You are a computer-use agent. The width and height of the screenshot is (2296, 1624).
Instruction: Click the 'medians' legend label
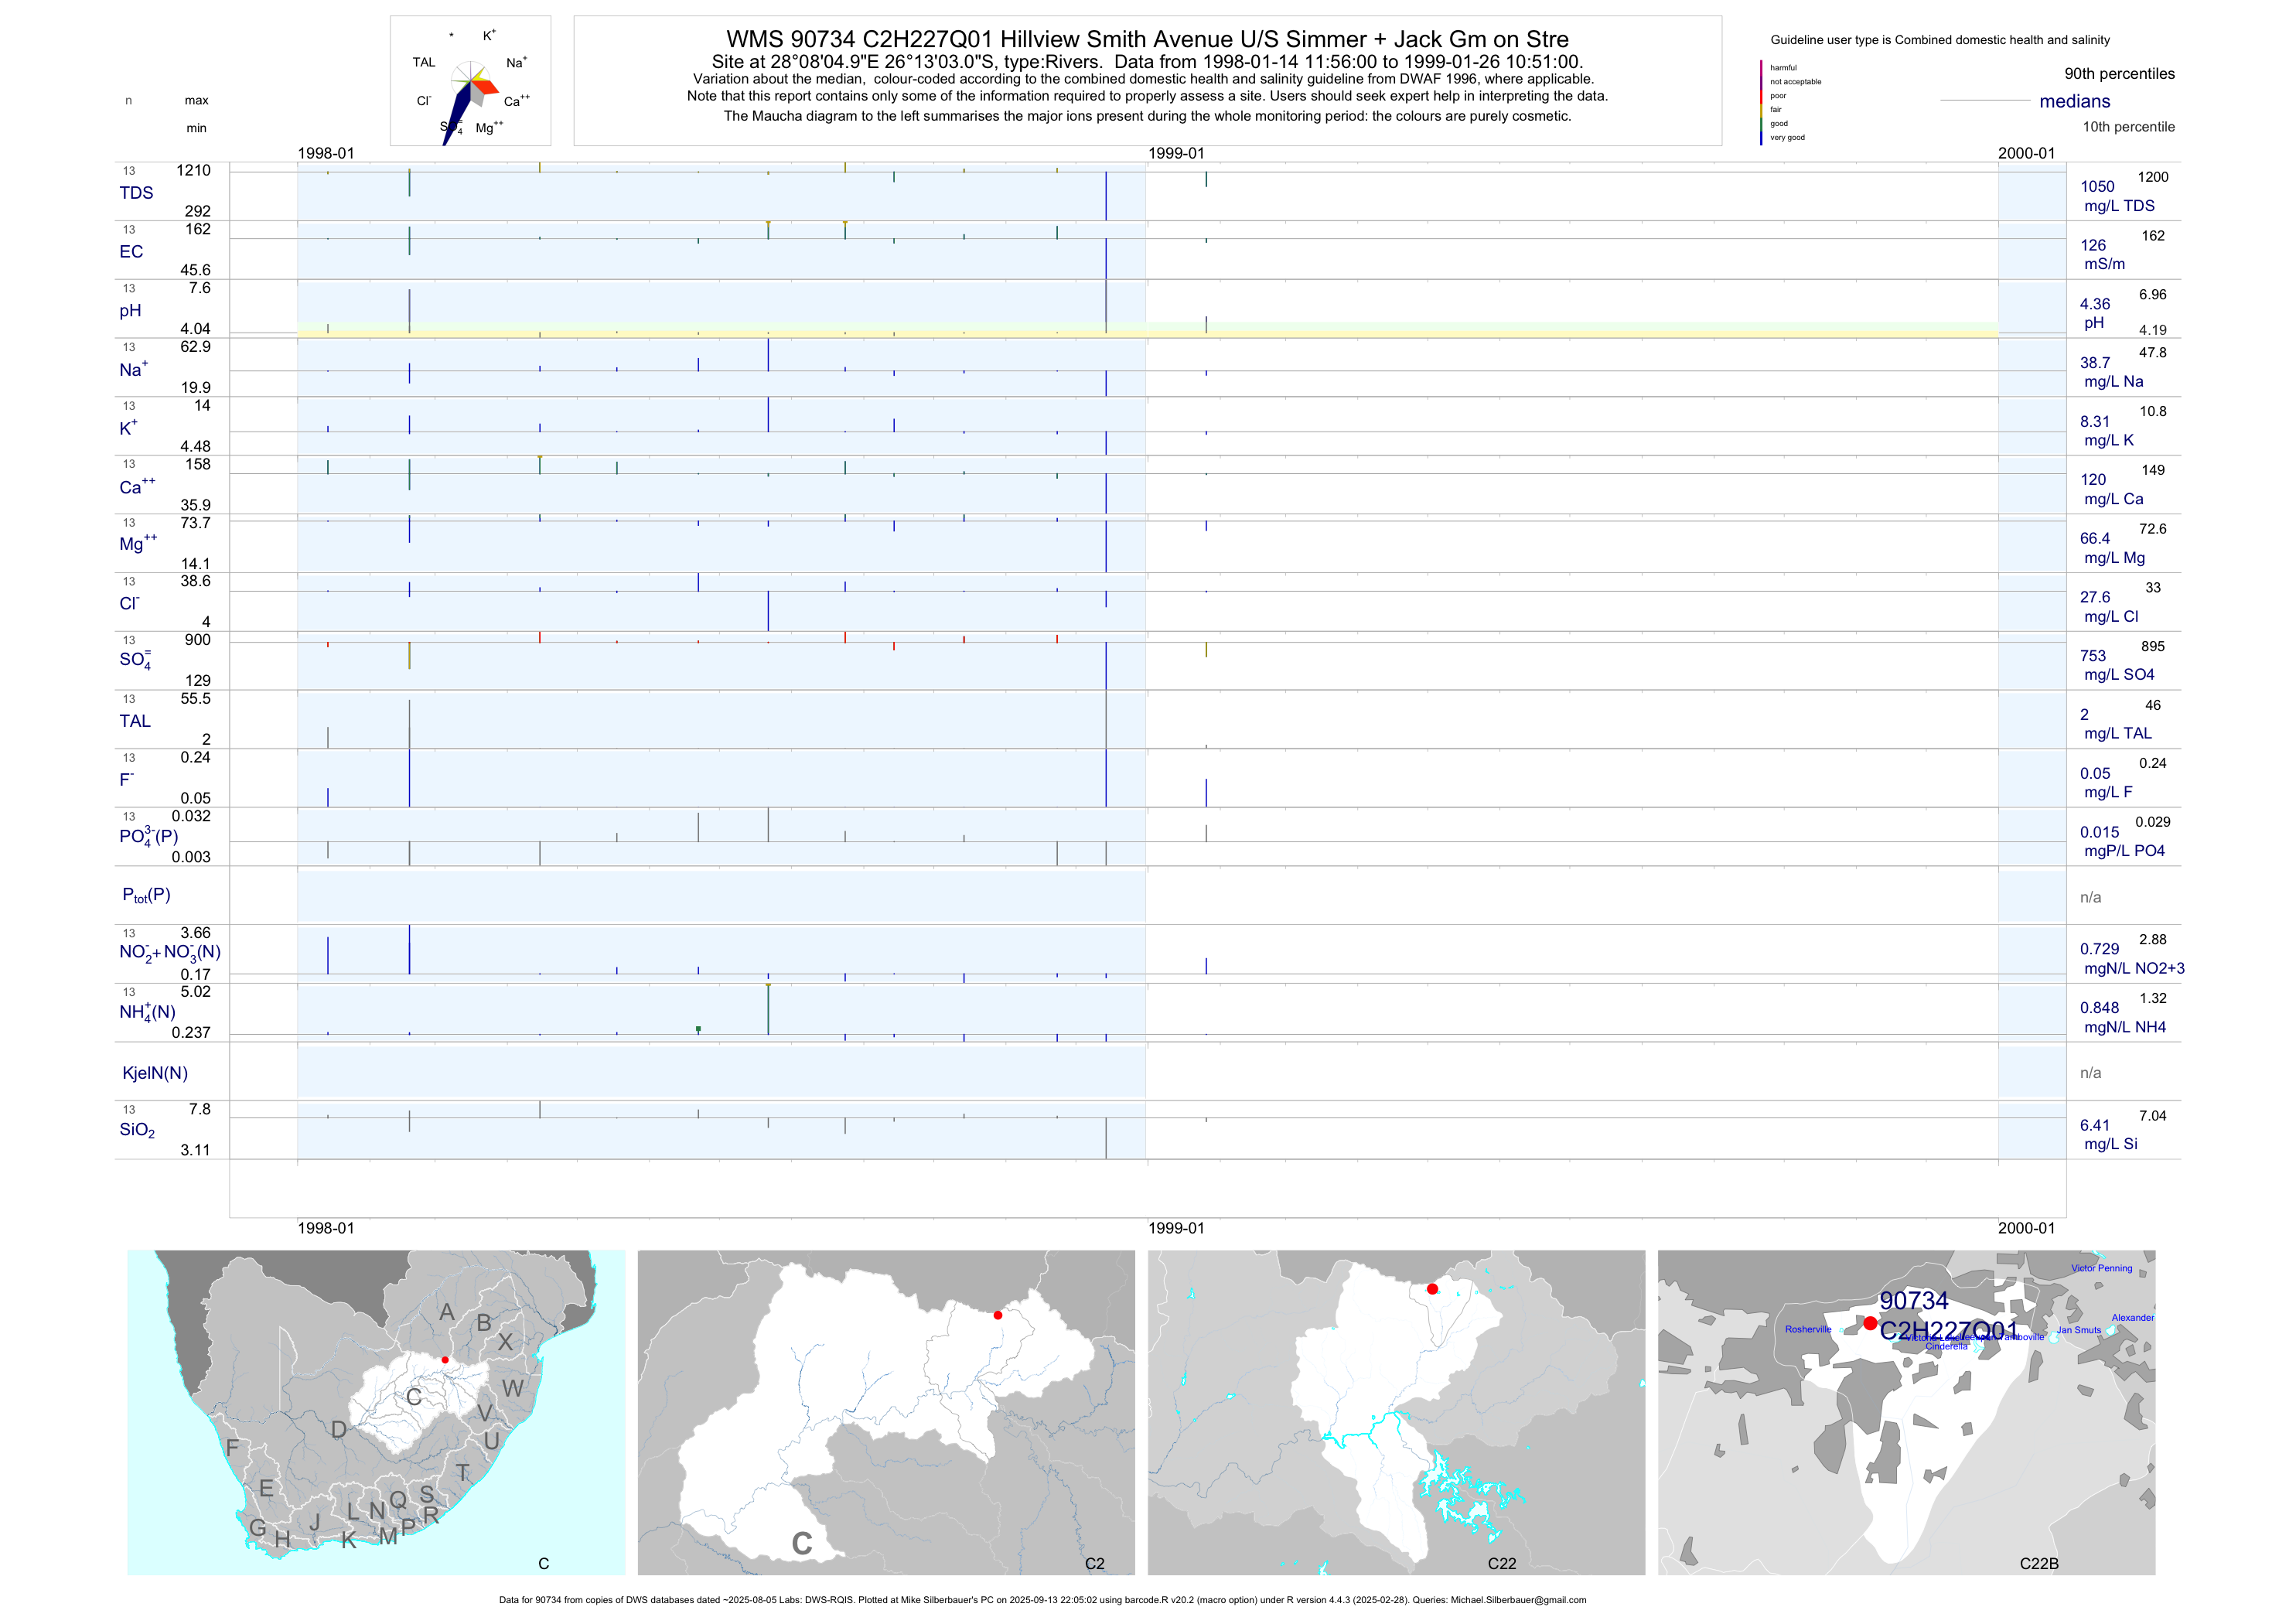click(x=2074, y=101)
